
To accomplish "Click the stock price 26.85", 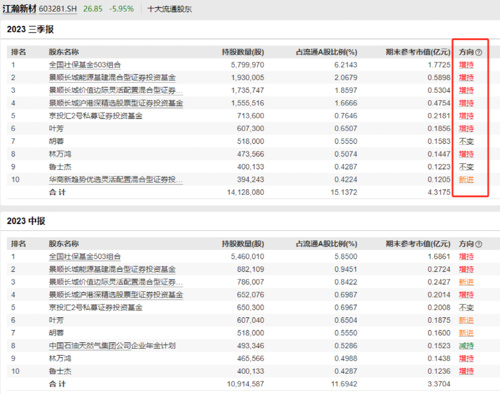I will (x=93, y=9).
